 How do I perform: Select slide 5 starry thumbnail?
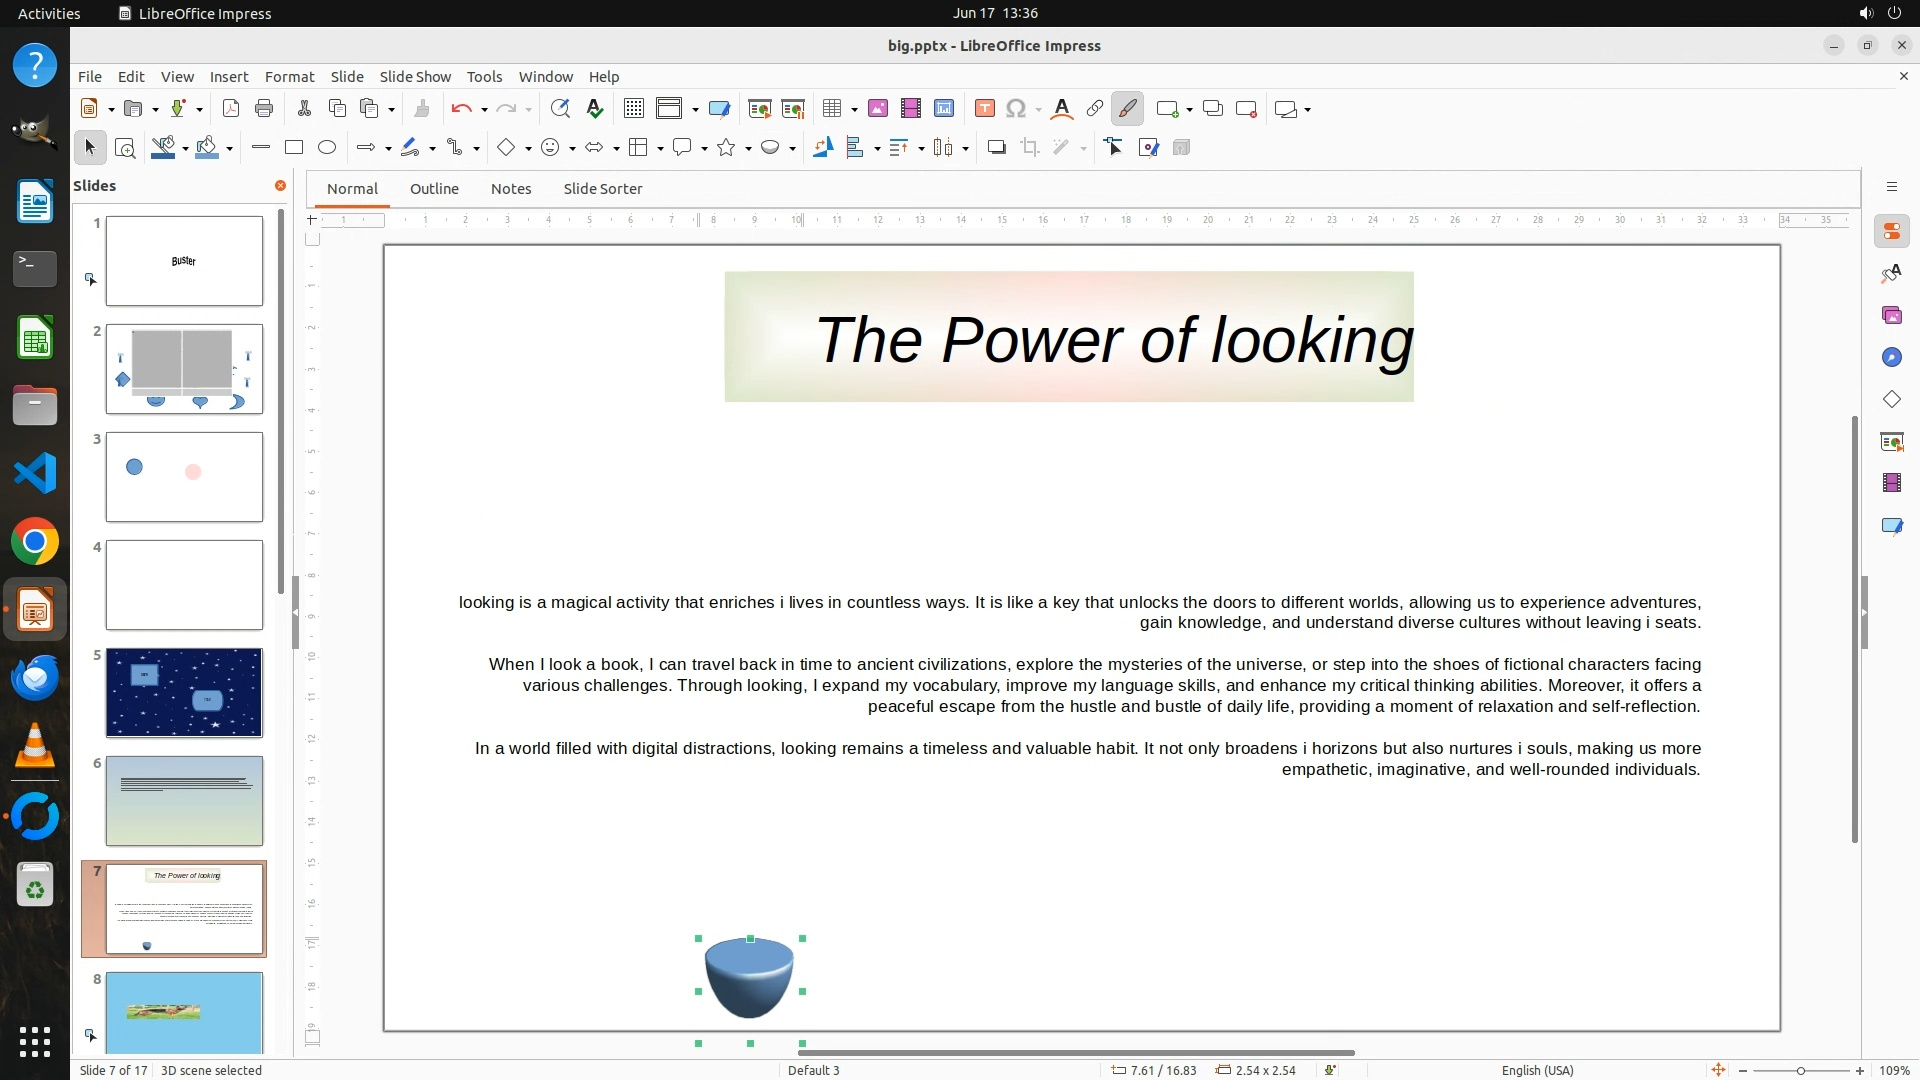184,693
